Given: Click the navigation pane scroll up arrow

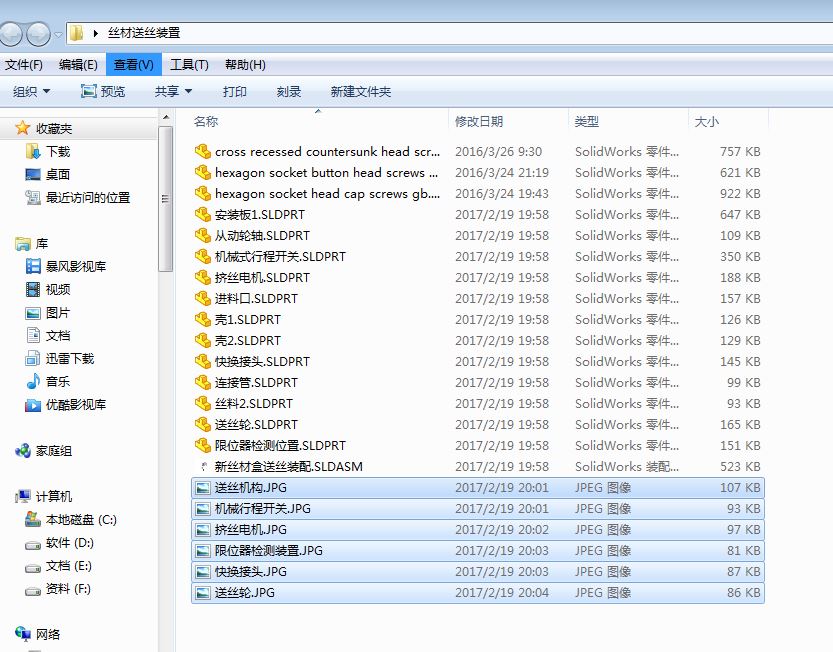Looking at the screenshot, I should 166,117.
